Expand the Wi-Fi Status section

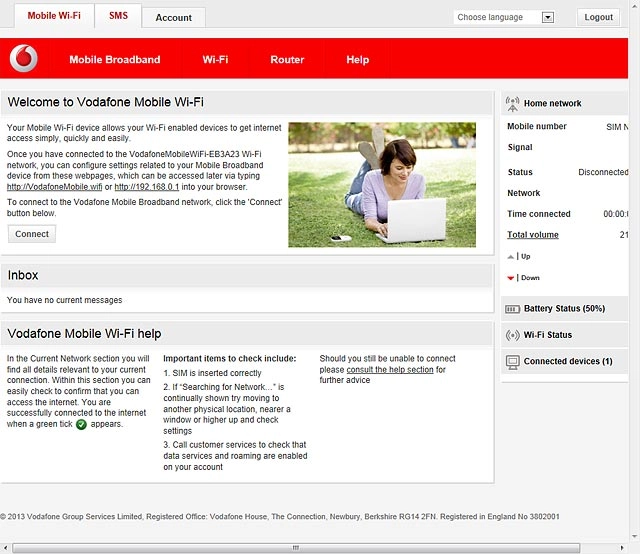coord(564,335)
